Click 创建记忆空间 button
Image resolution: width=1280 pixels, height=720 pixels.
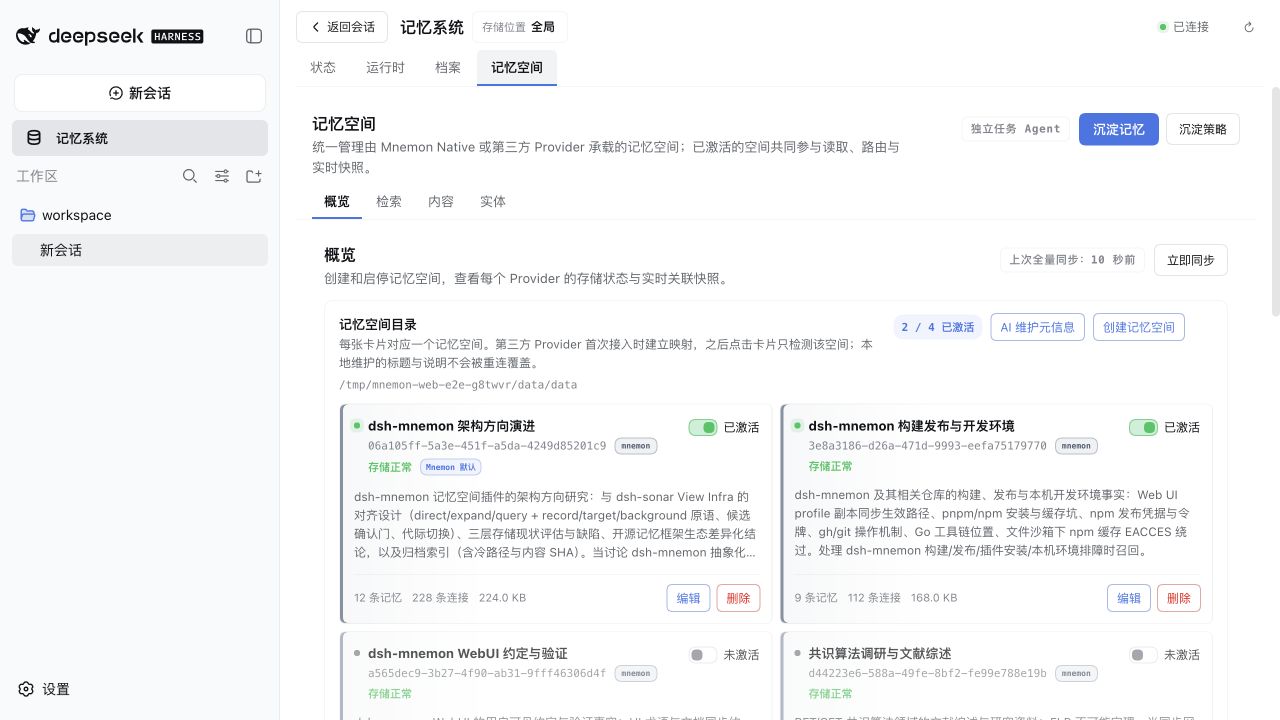coord(1139,327)
